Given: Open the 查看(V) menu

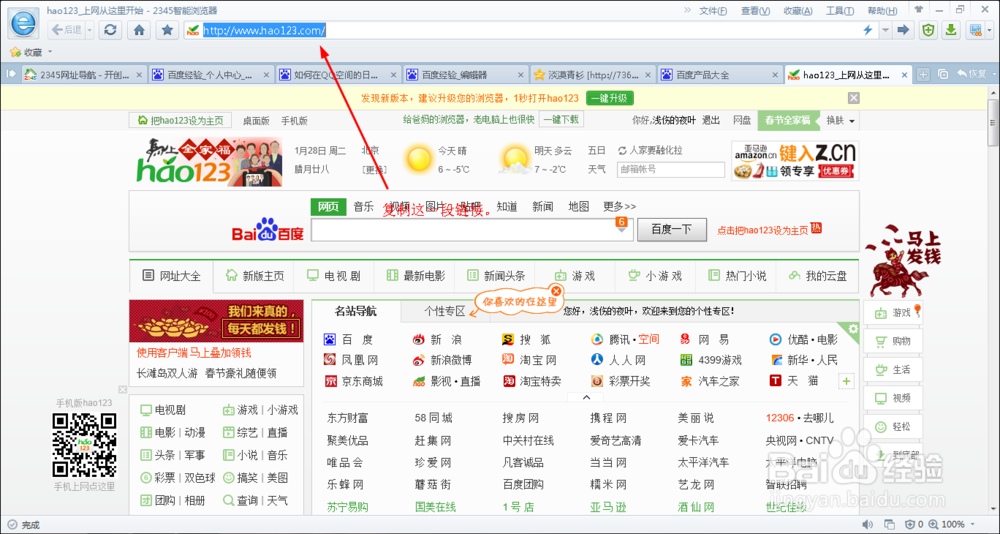Looking at the screenshot, I should coord(755,11).
